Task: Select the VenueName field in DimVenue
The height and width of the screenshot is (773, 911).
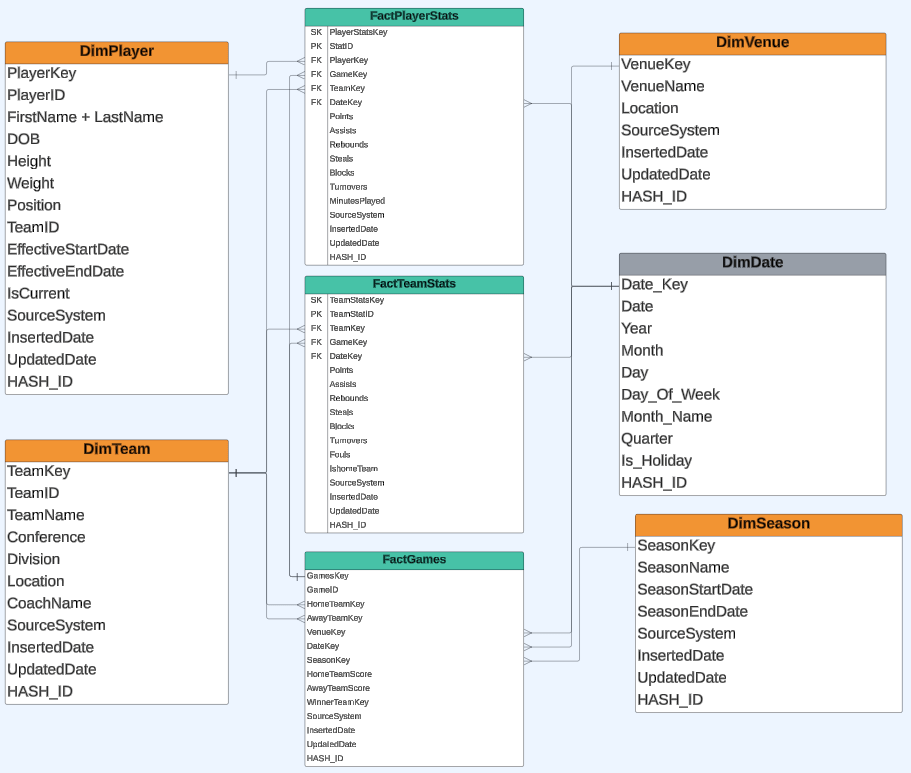Action: coord(752,87)
